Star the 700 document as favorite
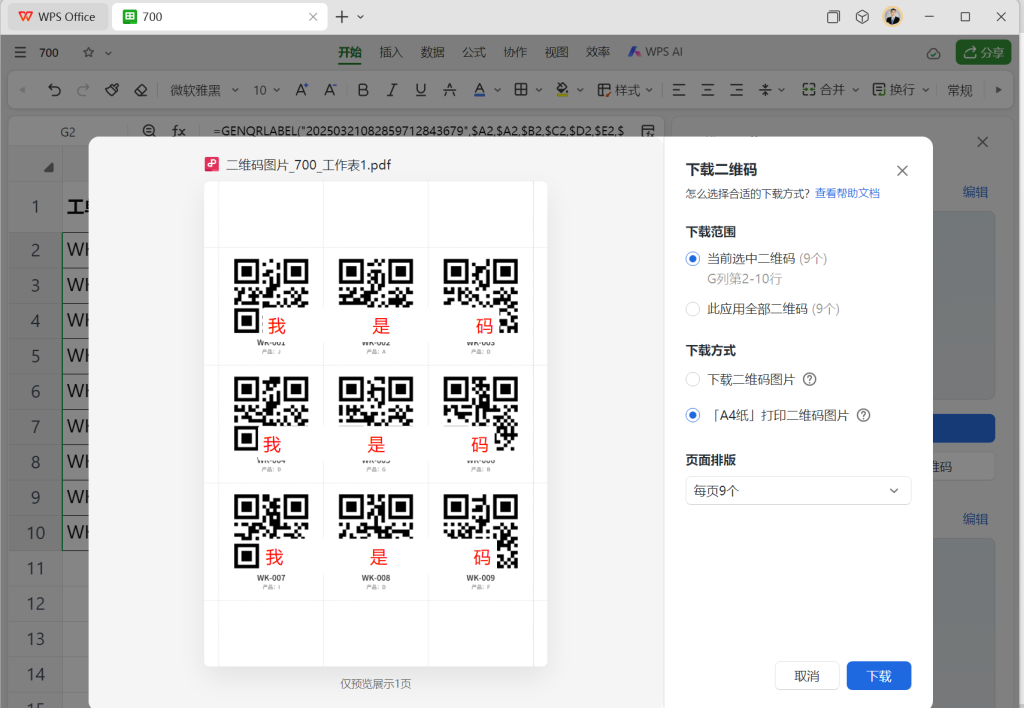 click(88, 52)
